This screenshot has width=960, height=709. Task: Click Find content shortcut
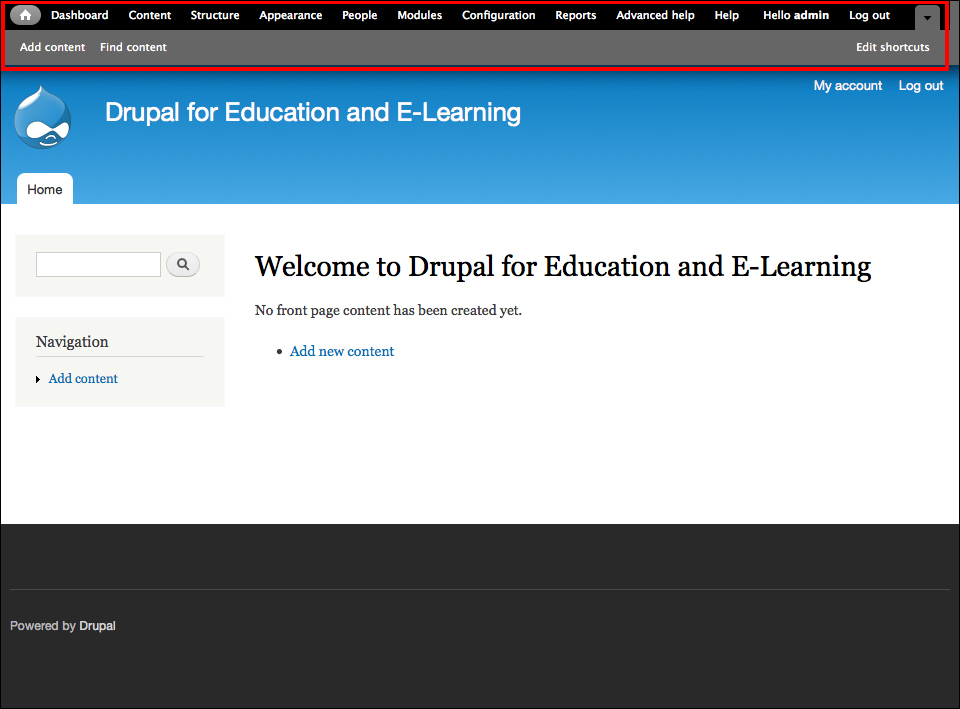(x=133, y=47)
